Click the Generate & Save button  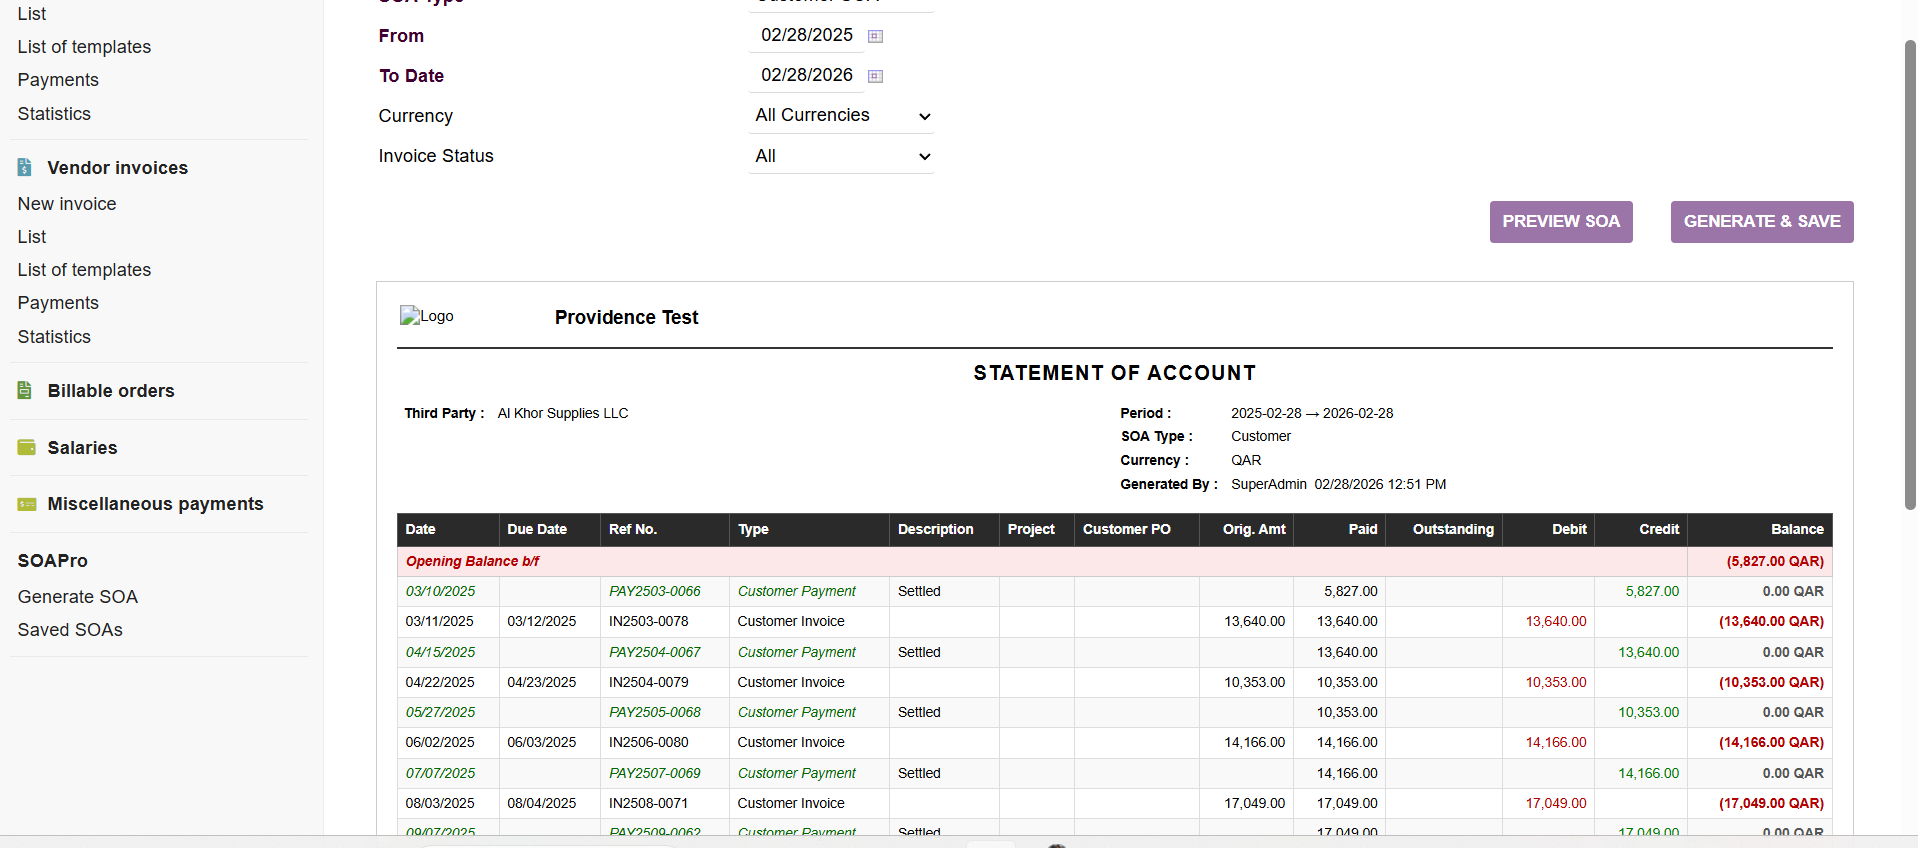pos(1761,222)
